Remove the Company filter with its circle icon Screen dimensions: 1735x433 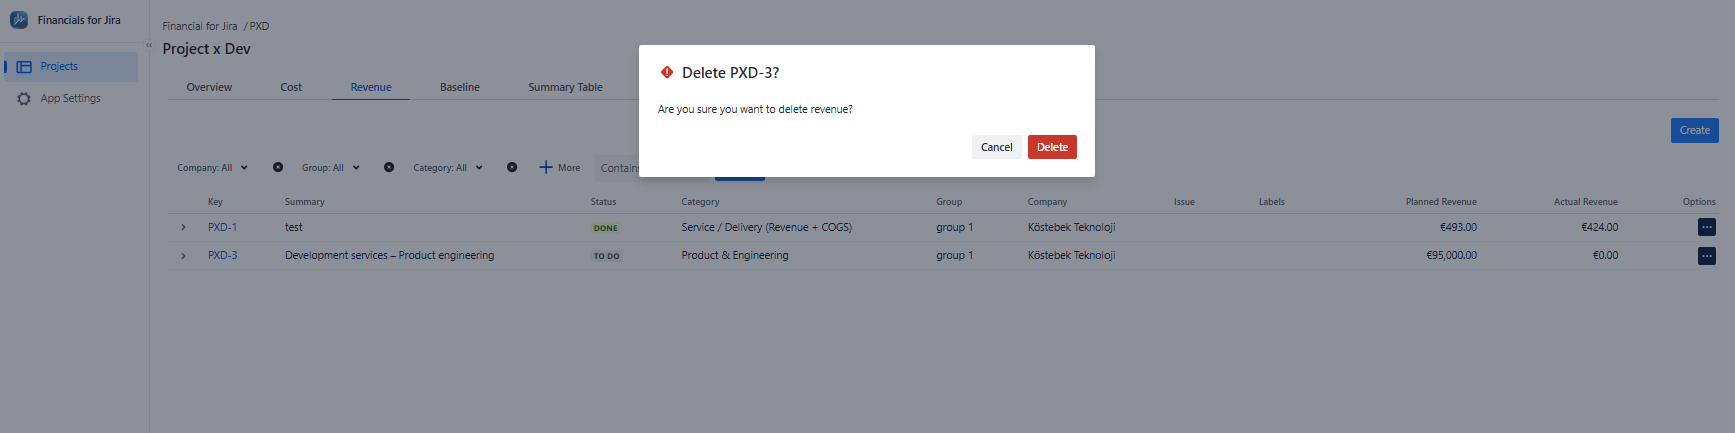click(x=278, y=167)
